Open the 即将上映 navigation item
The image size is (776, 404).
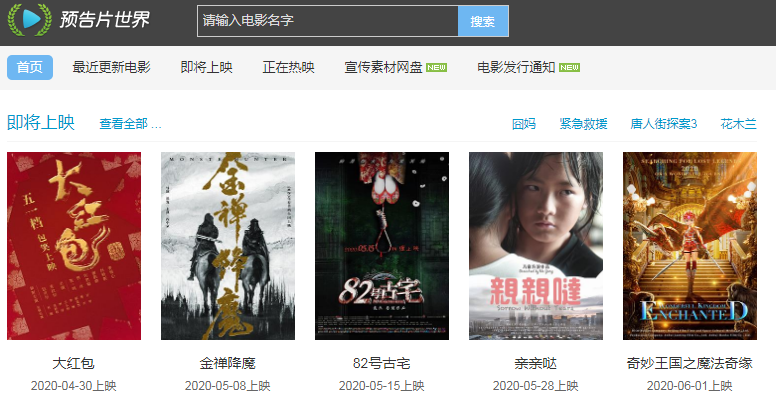coord(206,67)
